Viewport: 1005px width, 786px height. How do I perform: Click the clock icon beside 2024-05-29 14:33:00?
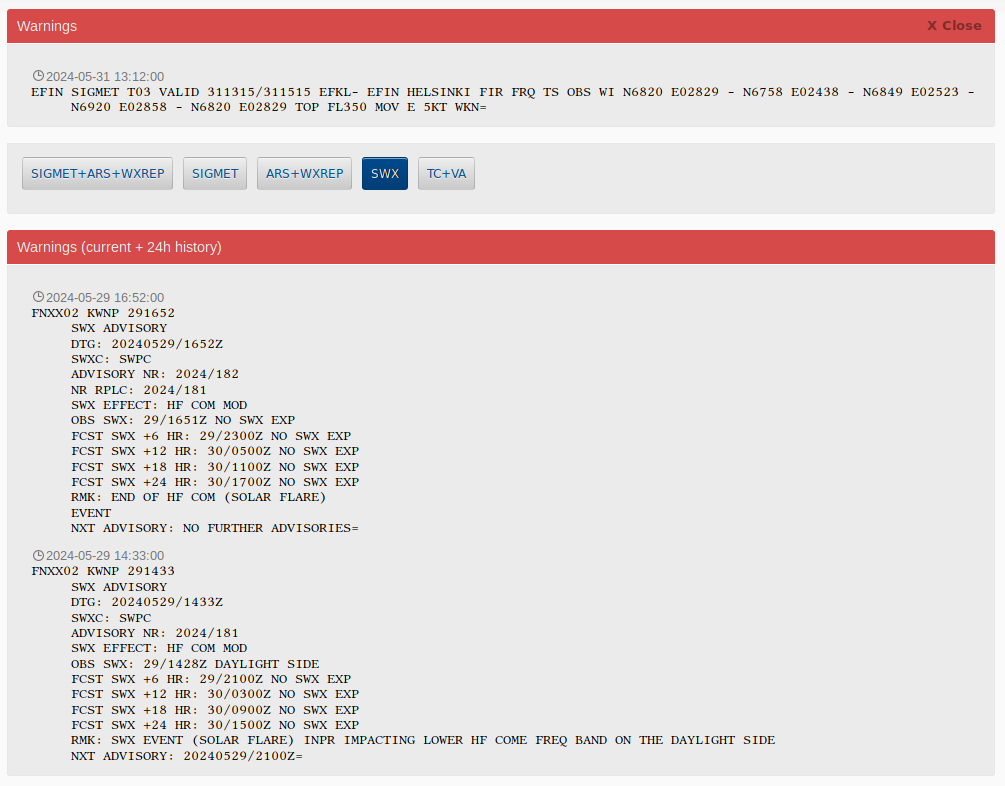38,555
